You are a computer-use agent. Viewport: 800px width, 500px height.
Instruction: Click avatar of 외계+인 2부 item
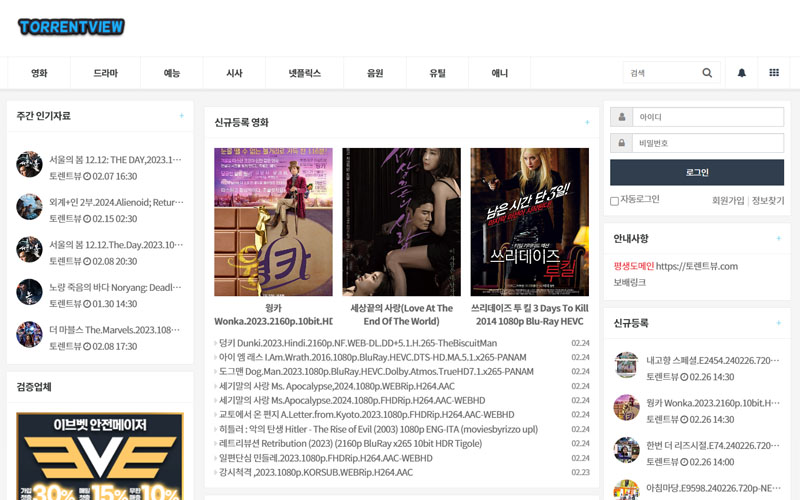coord(29,207)
